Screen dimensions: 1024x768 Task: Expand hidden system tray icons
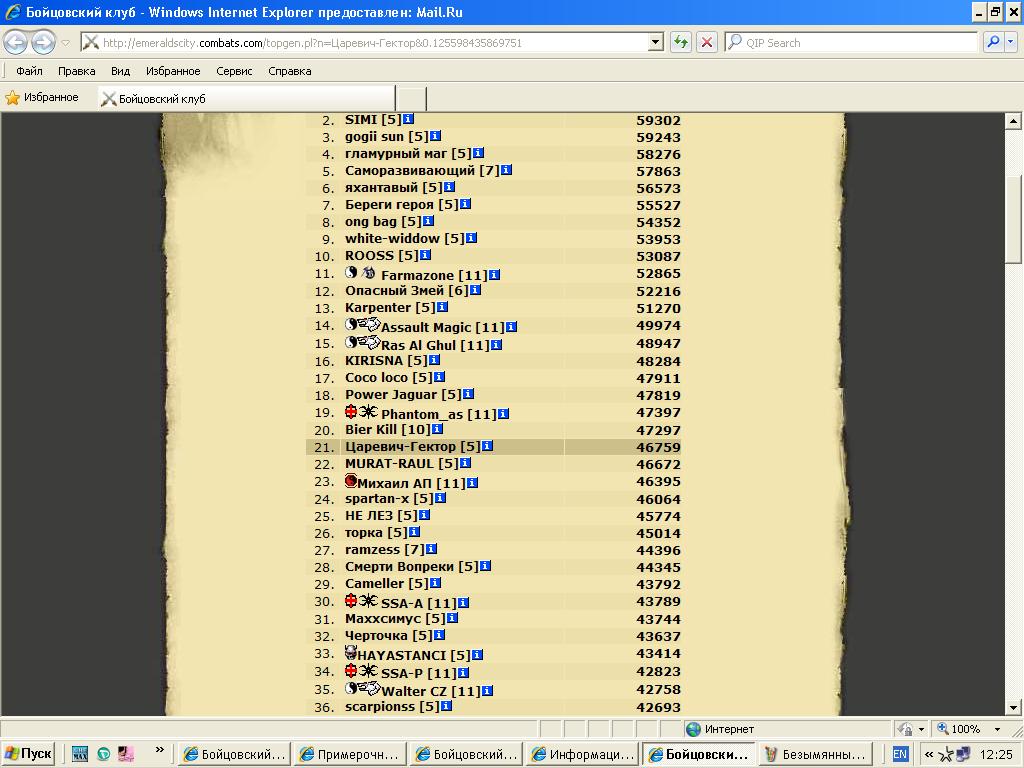[929, 754]
